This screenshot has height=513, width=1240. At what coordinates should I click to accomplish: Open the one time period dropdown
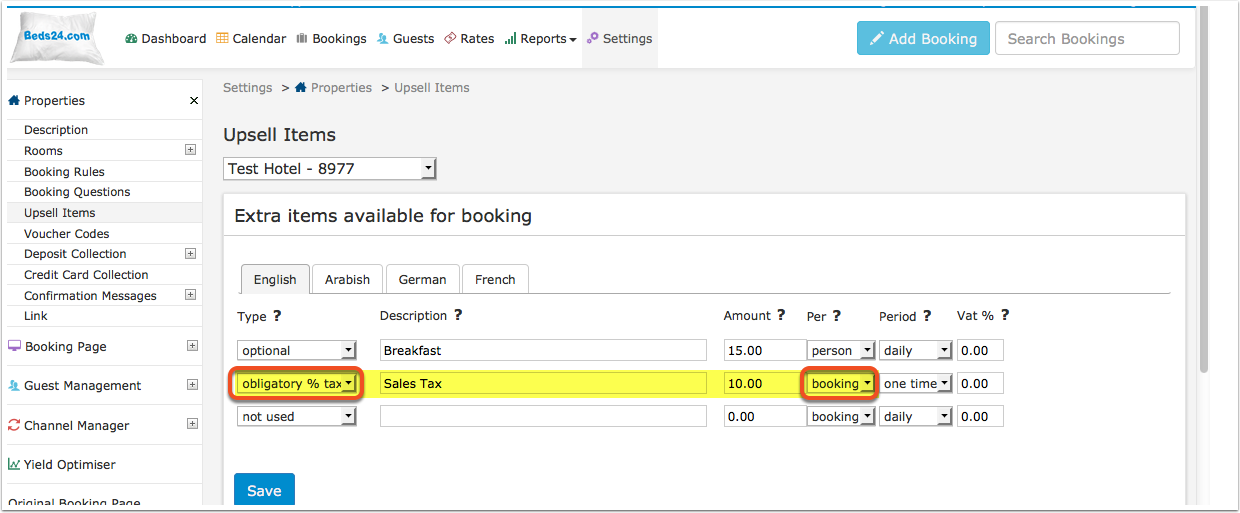915,384
